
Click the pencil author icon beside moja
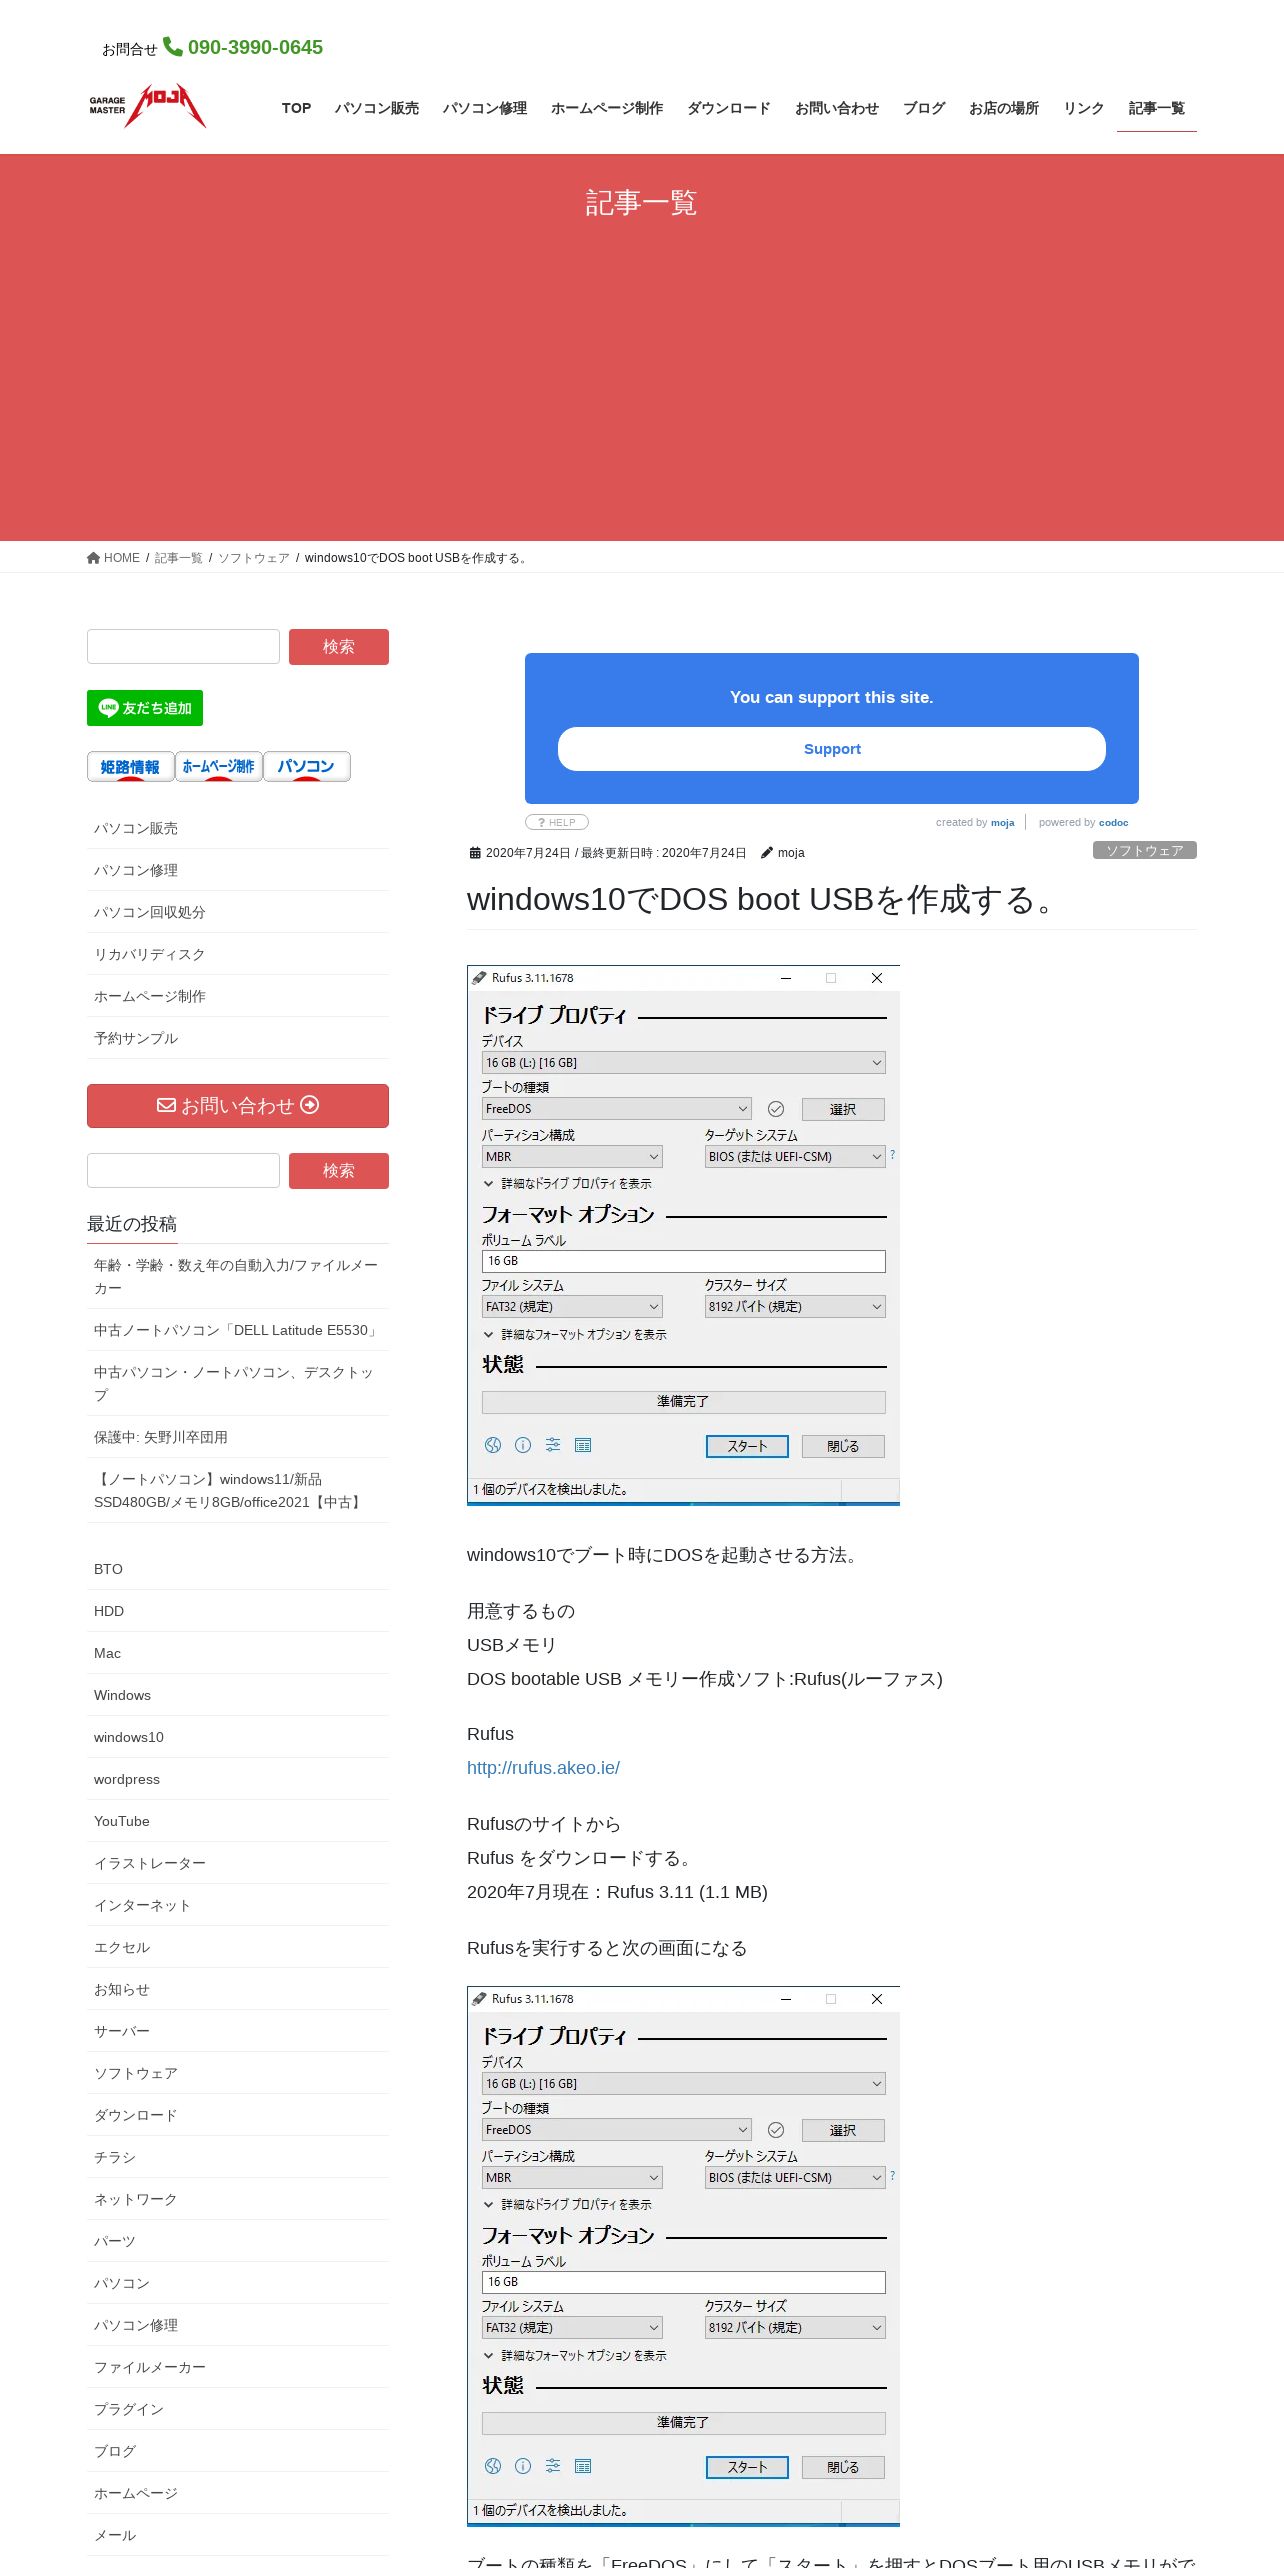767,853
